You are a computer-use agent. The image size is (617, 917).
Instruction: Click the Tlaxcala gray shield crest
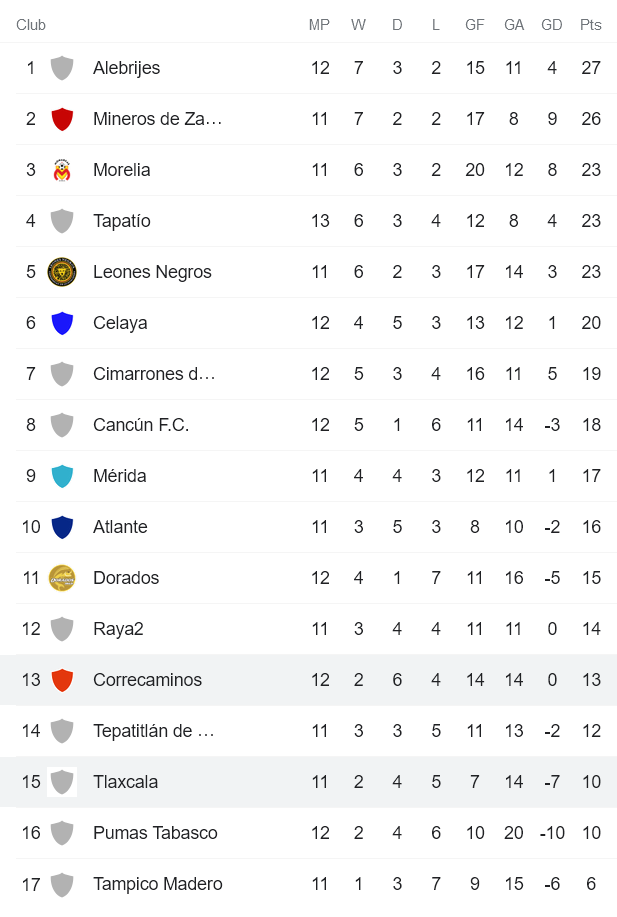[x=62, y=782]
